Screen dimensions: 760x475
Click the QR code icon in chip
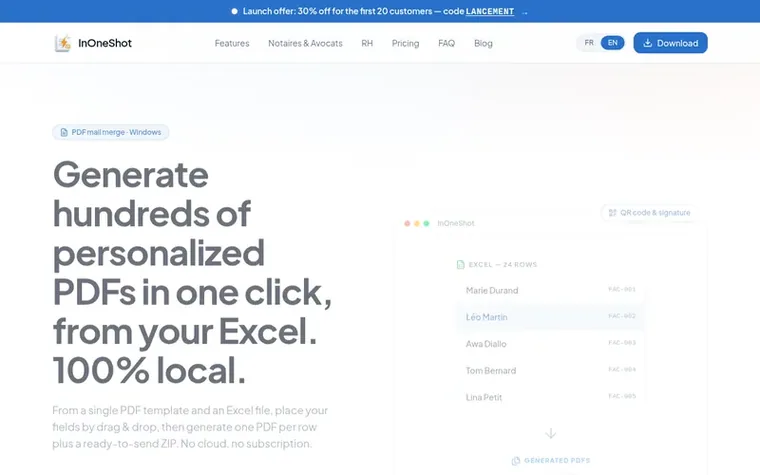(612, 212)
